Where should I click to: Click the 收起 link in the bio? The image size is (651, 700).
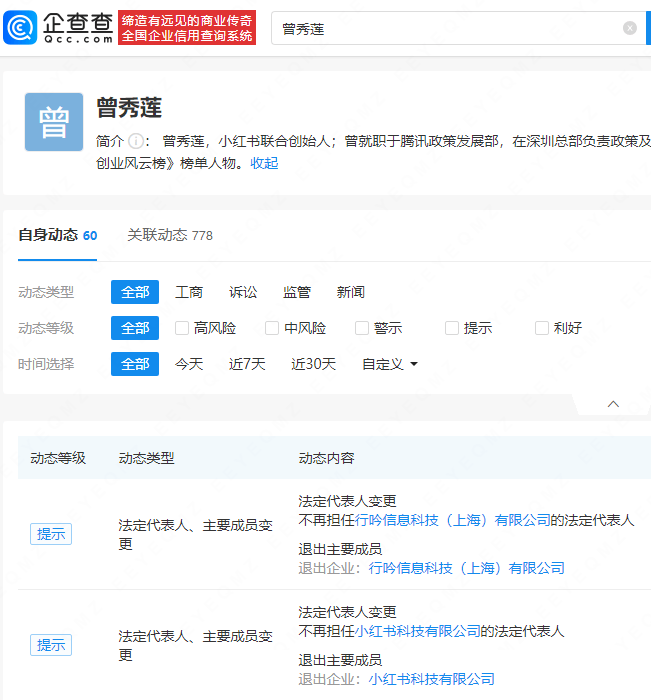pos(264,163)
